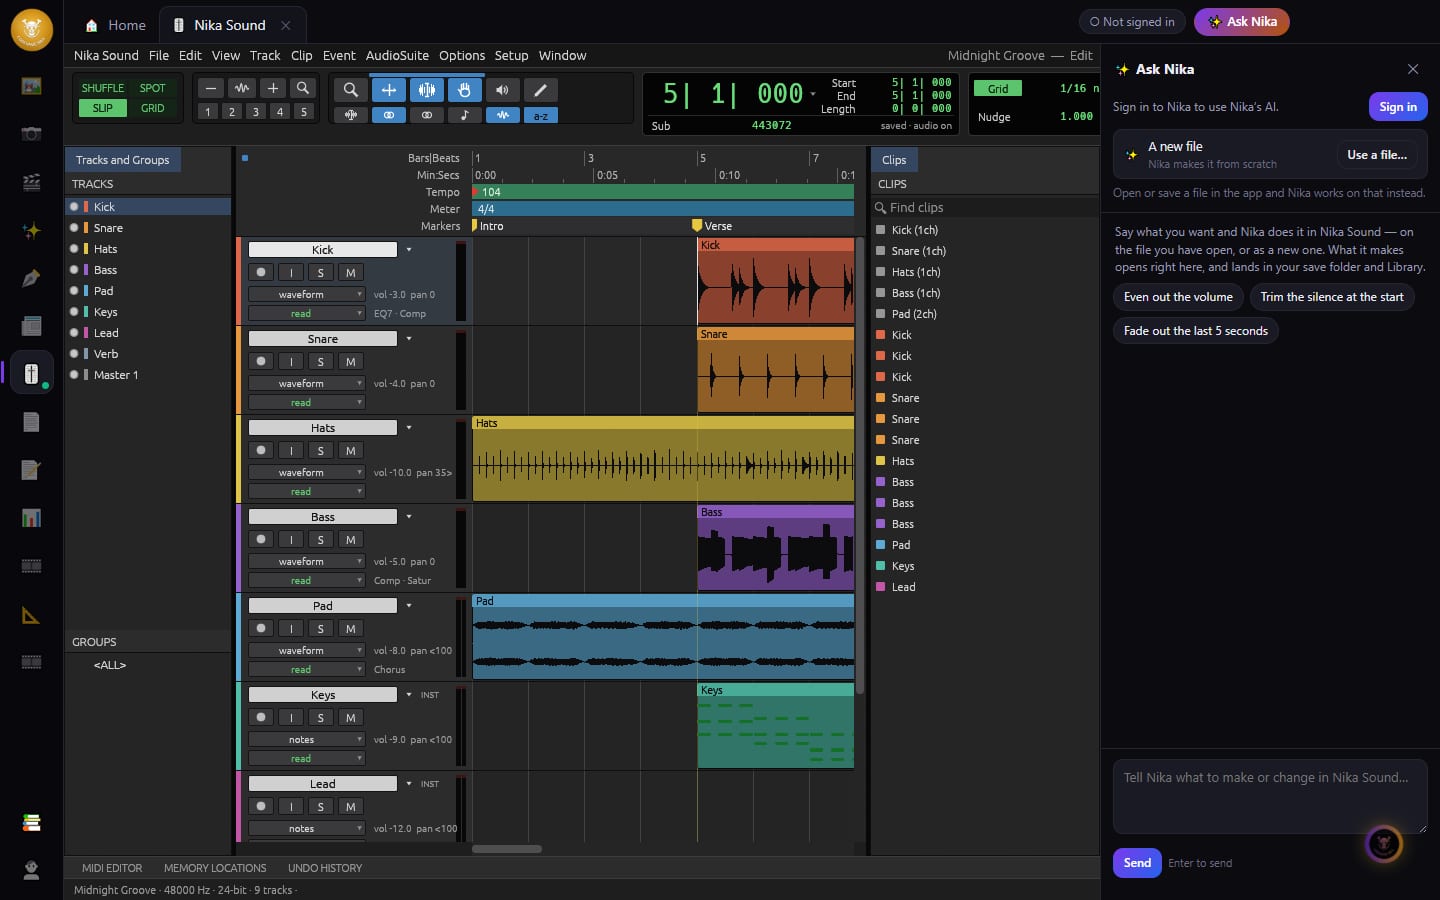Expand the Kick track name options arrow
Screen dimensions: 1440x900
click(x=409, y=249)
